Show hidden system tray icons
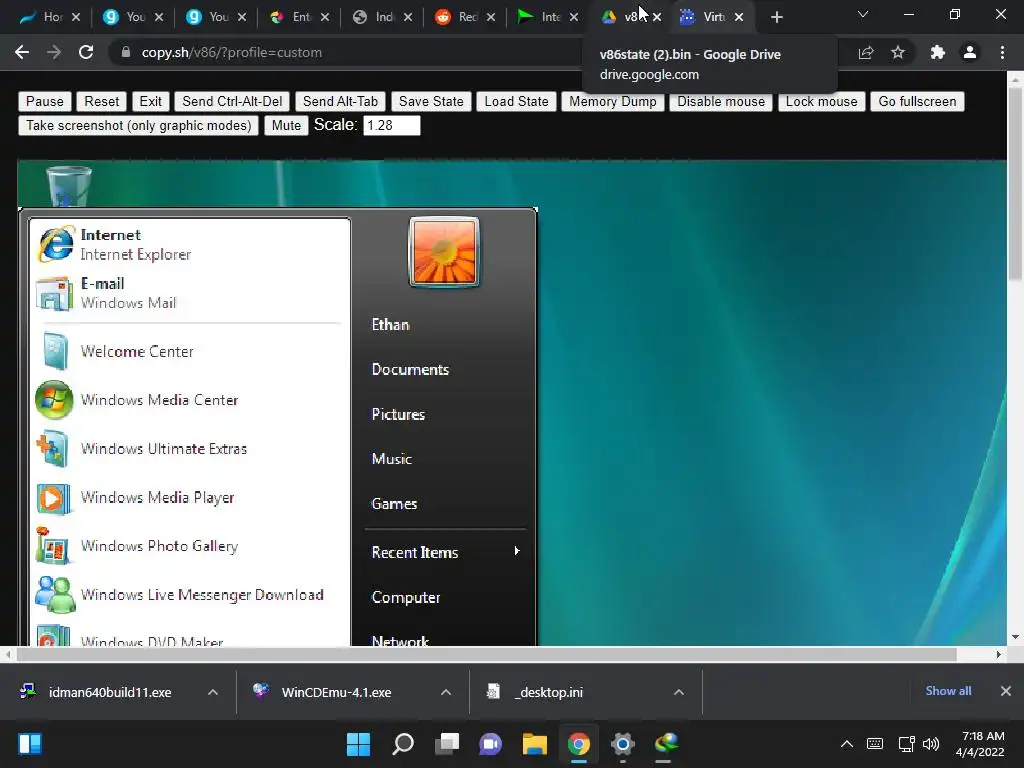This screenshot has height=768, width=1024. 847,744
